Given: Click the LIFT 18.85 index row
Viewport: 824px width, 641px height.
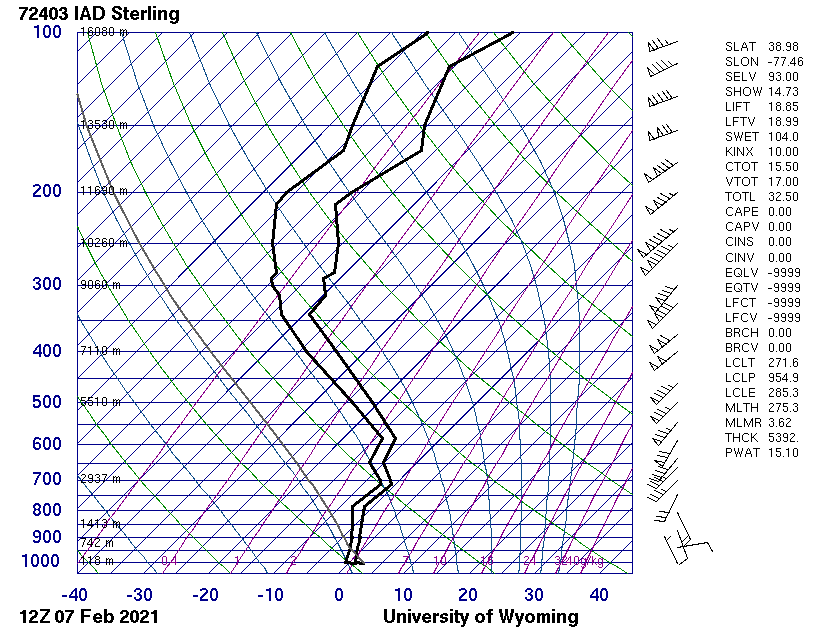Looking at the screenshot, I should pos(762,107).
